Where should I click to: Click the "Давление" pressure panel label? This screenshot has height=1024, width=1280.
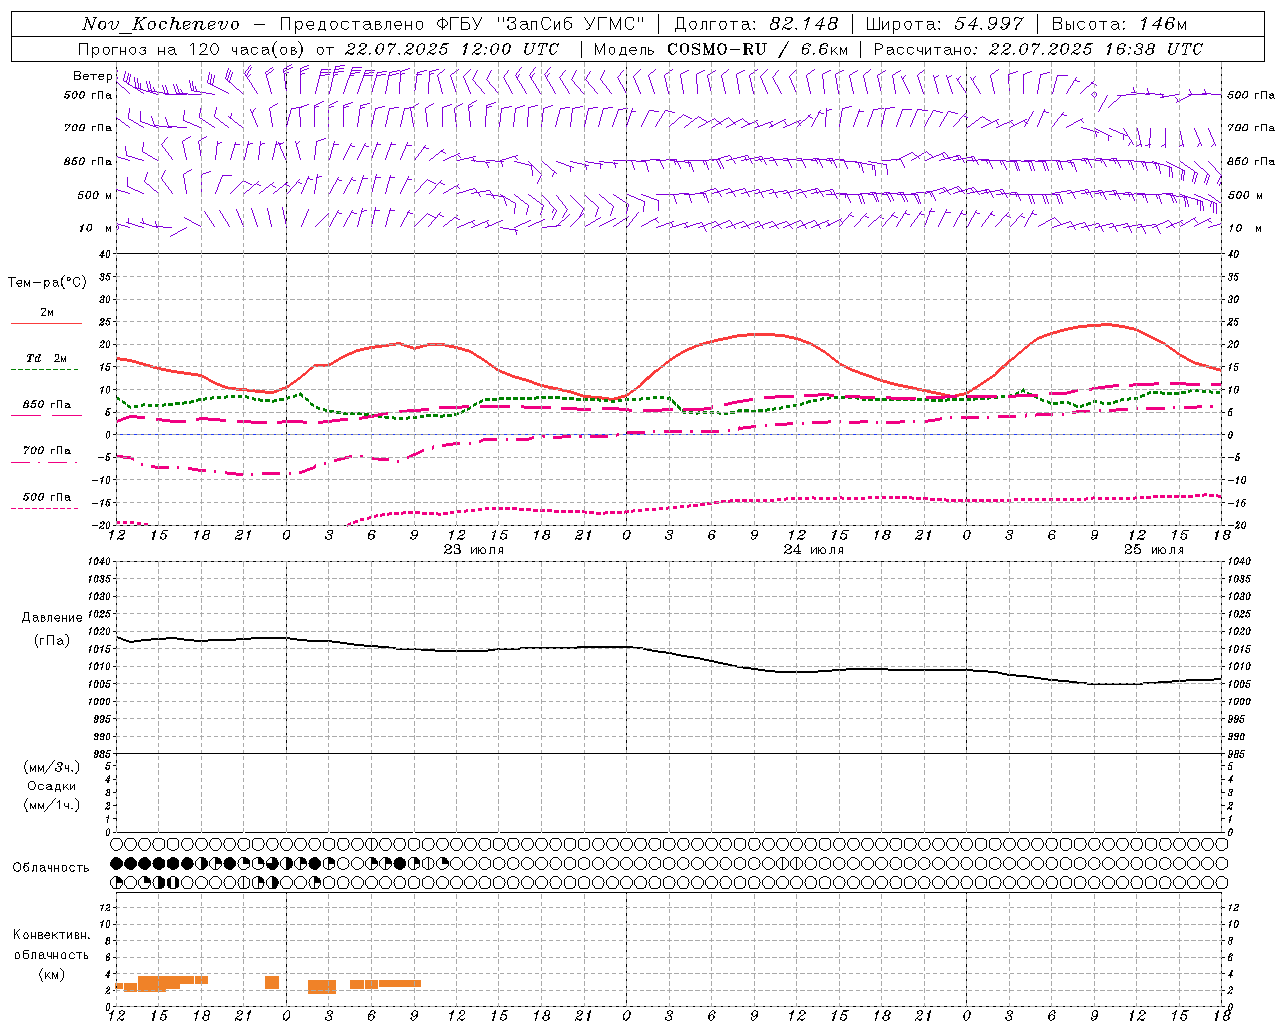(x=52, y=618)
